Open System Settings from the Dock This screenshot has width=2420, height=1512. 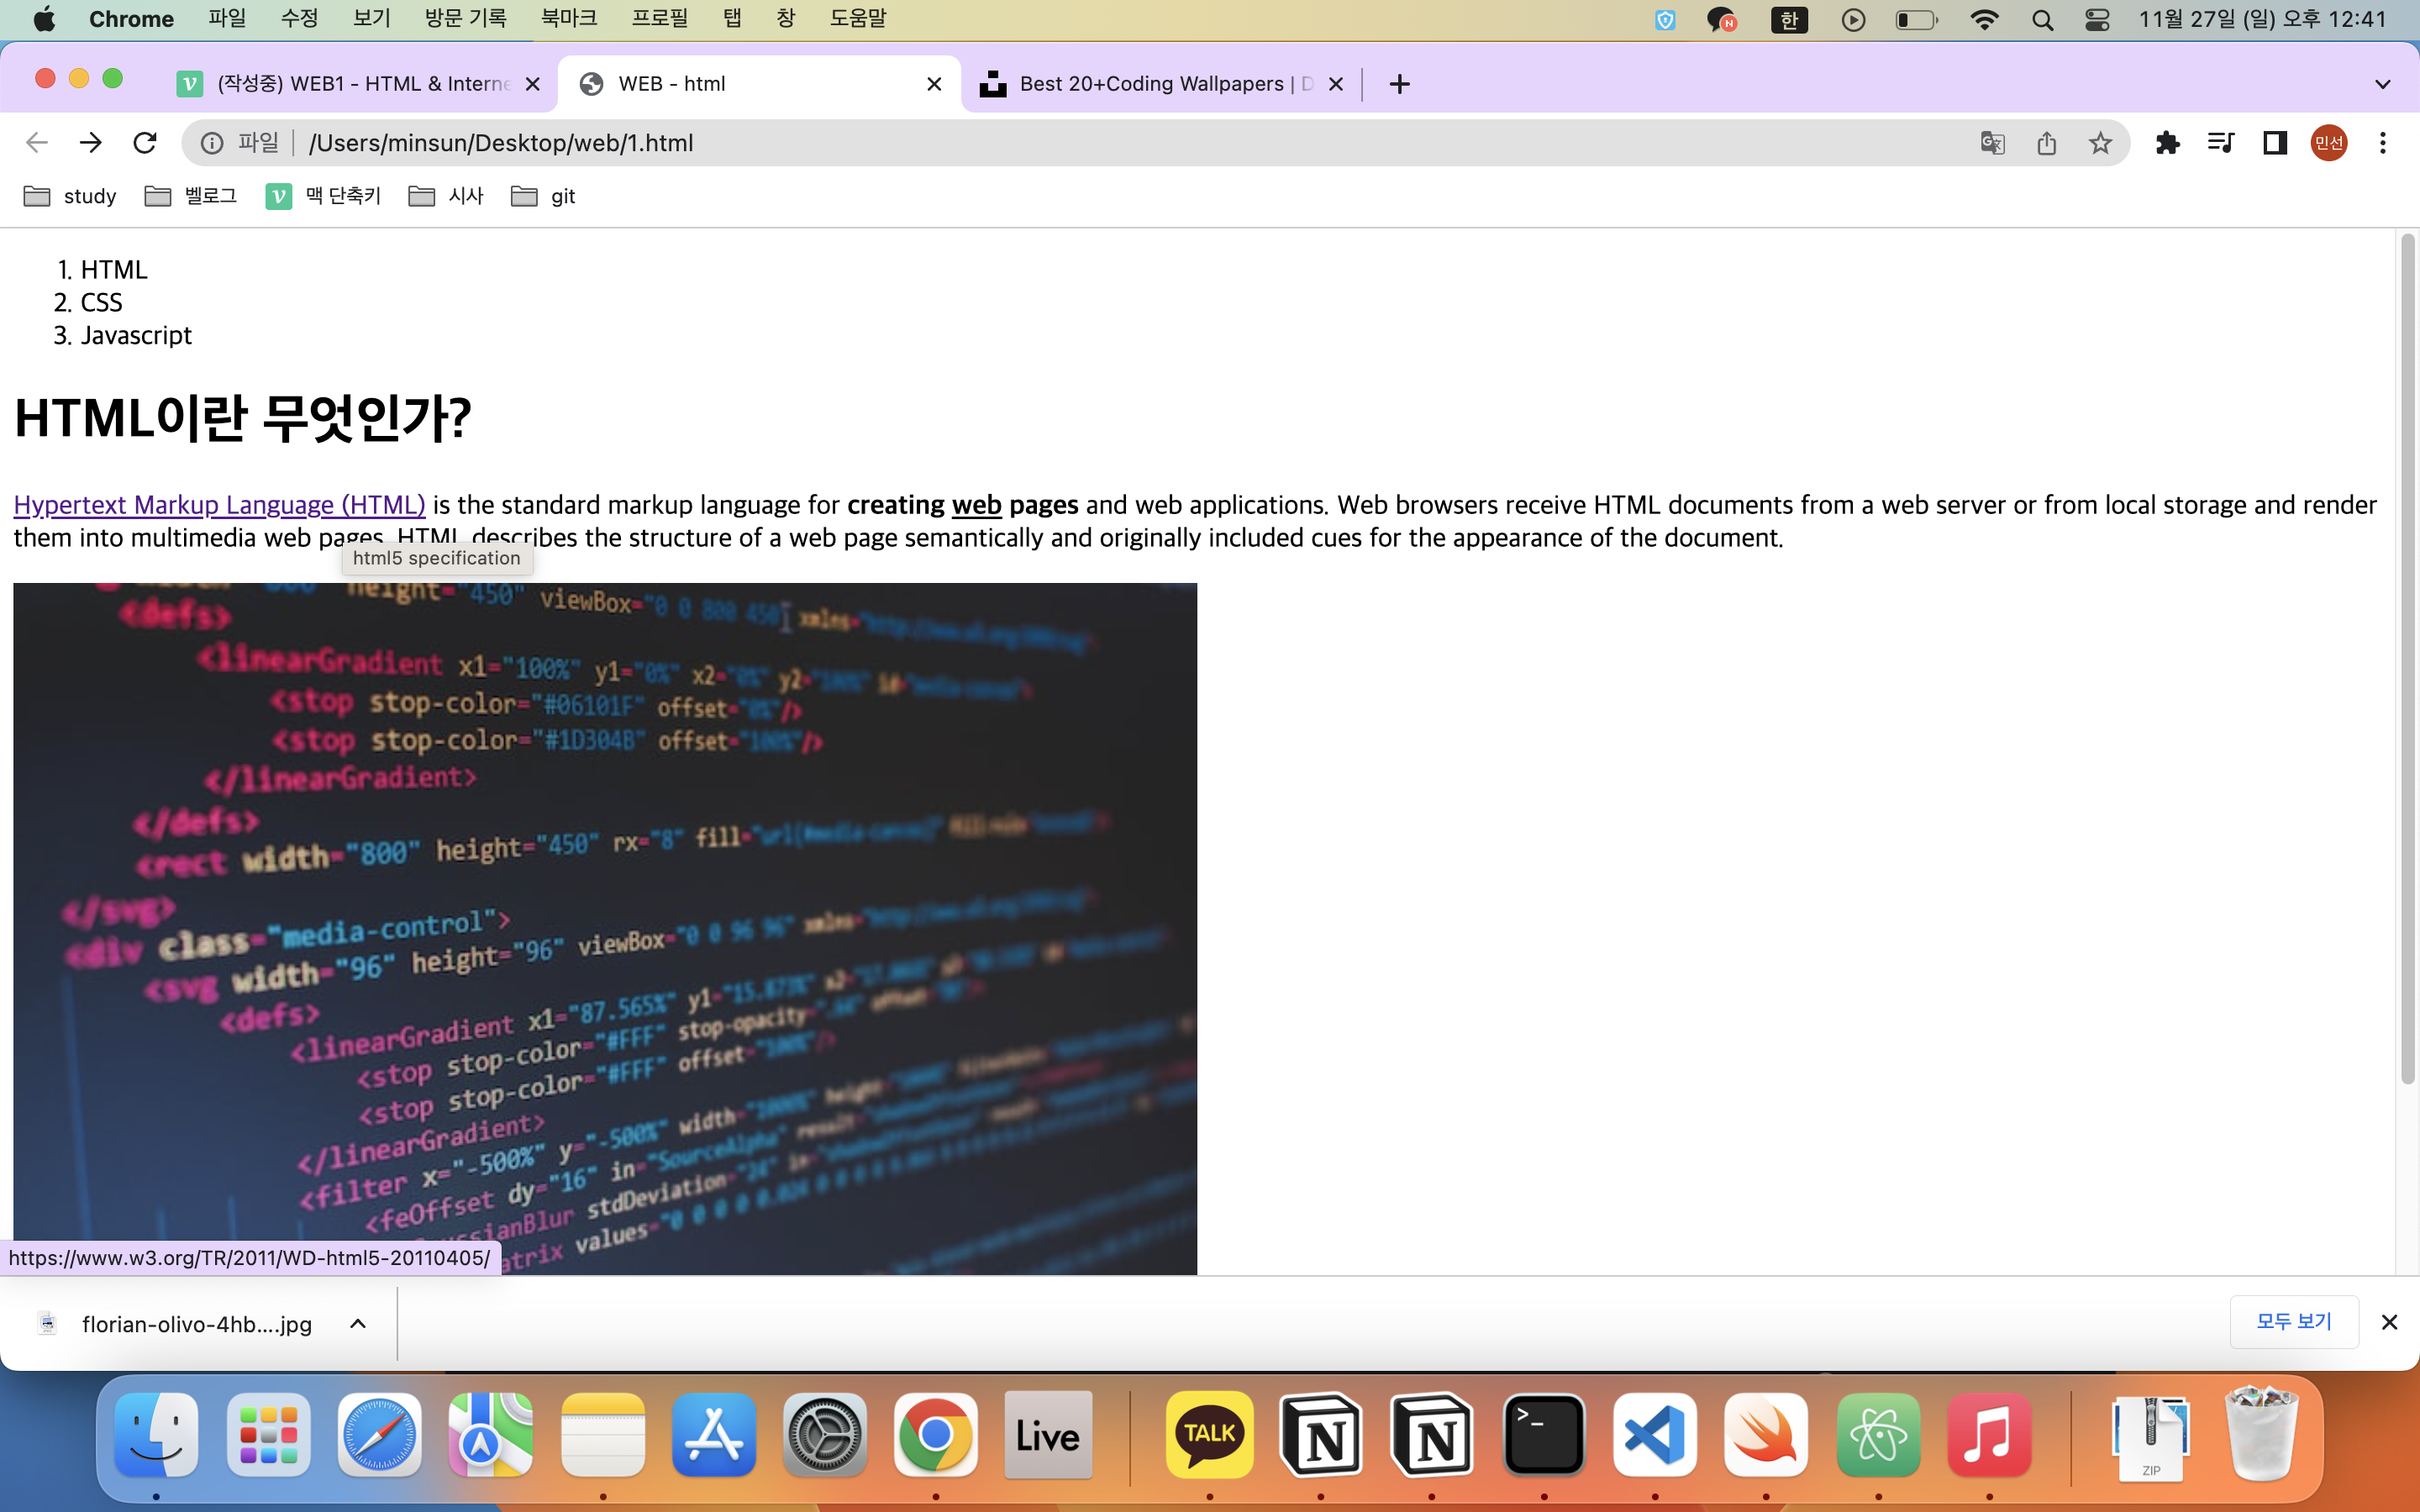coord(824,1435)
